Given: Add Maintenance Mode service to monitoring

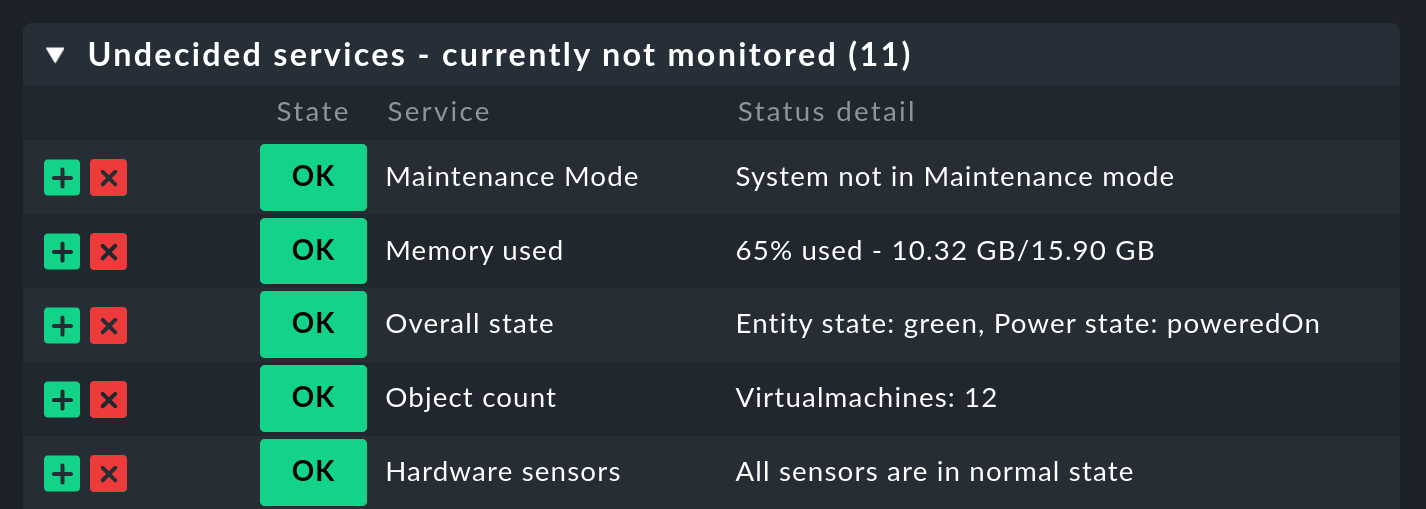Looking at the screenshot, I should coord(62,178).
